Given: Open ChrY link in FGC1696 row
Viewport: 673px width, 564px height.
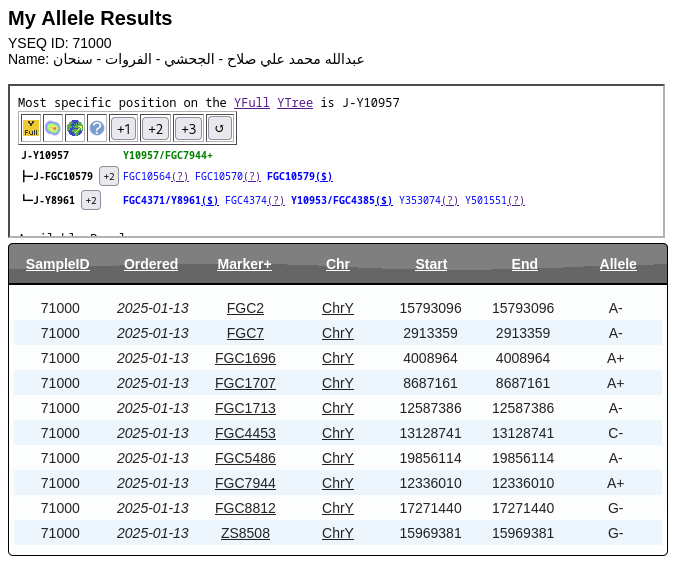Looking at the screenshot, I should point(338,358).
